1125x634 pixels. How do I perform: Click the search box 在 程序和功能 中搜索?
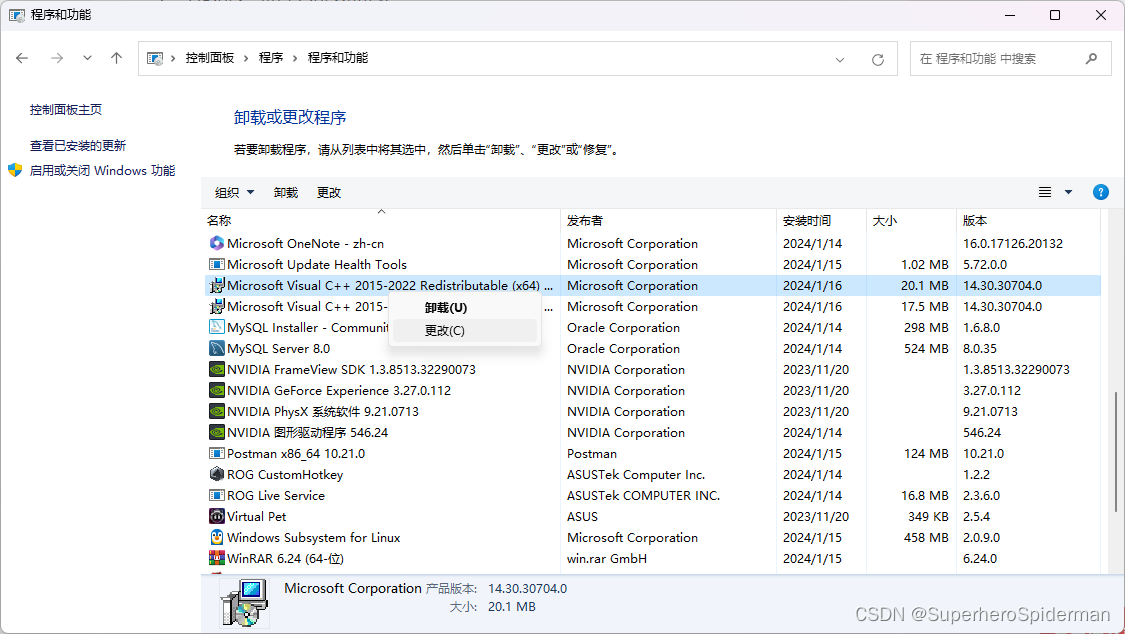1010,59
